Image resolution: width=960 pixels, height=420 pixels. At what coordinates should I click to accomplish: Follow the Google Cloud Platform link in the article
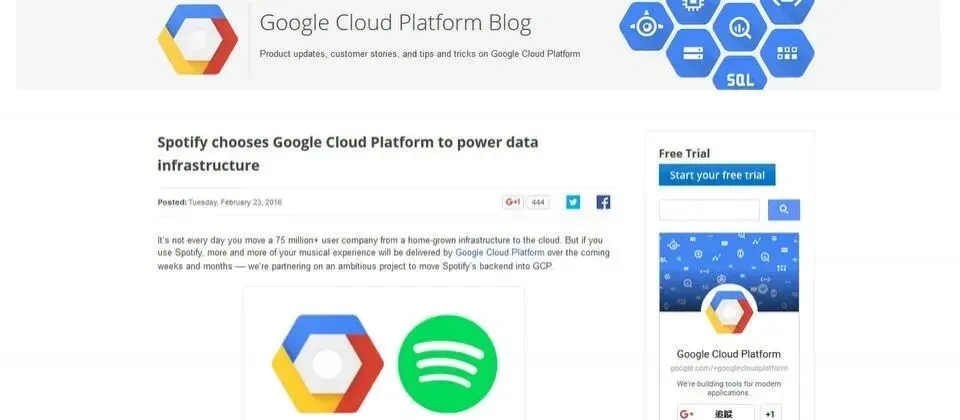click(x=500, y=252)
